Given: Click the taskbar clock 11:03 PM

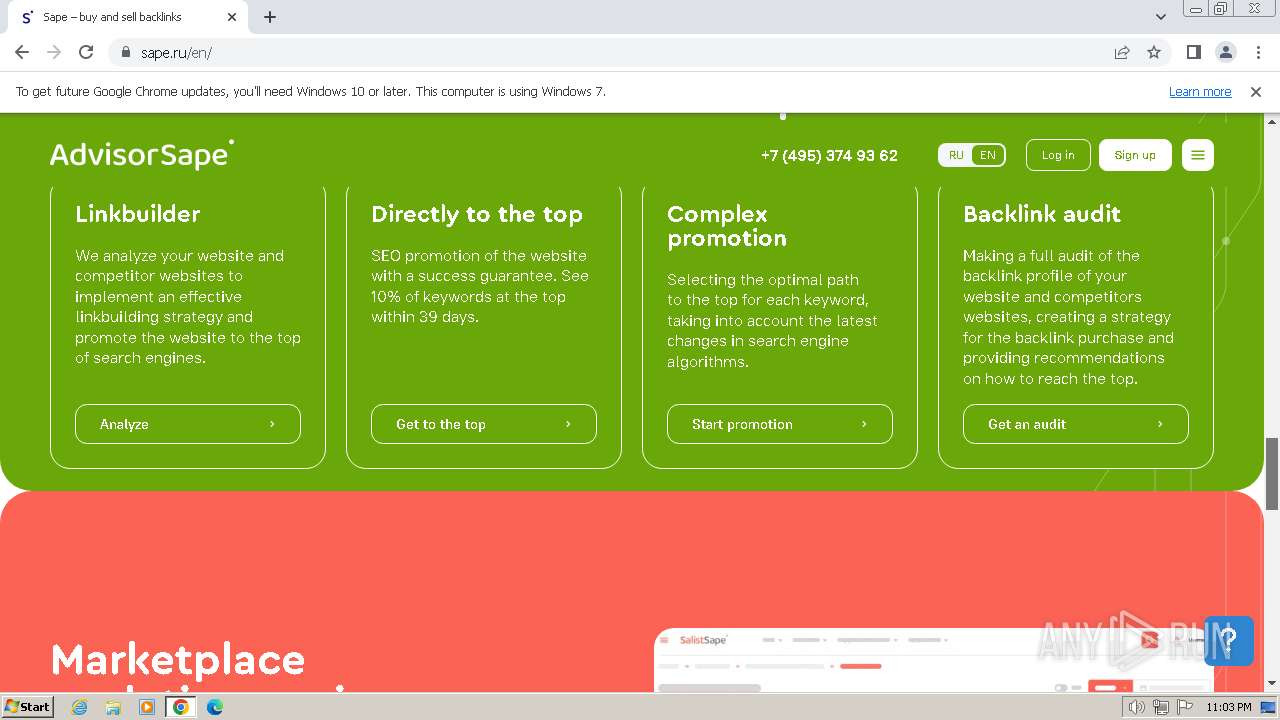Looking at the screenshot, I should point(1229,707).
